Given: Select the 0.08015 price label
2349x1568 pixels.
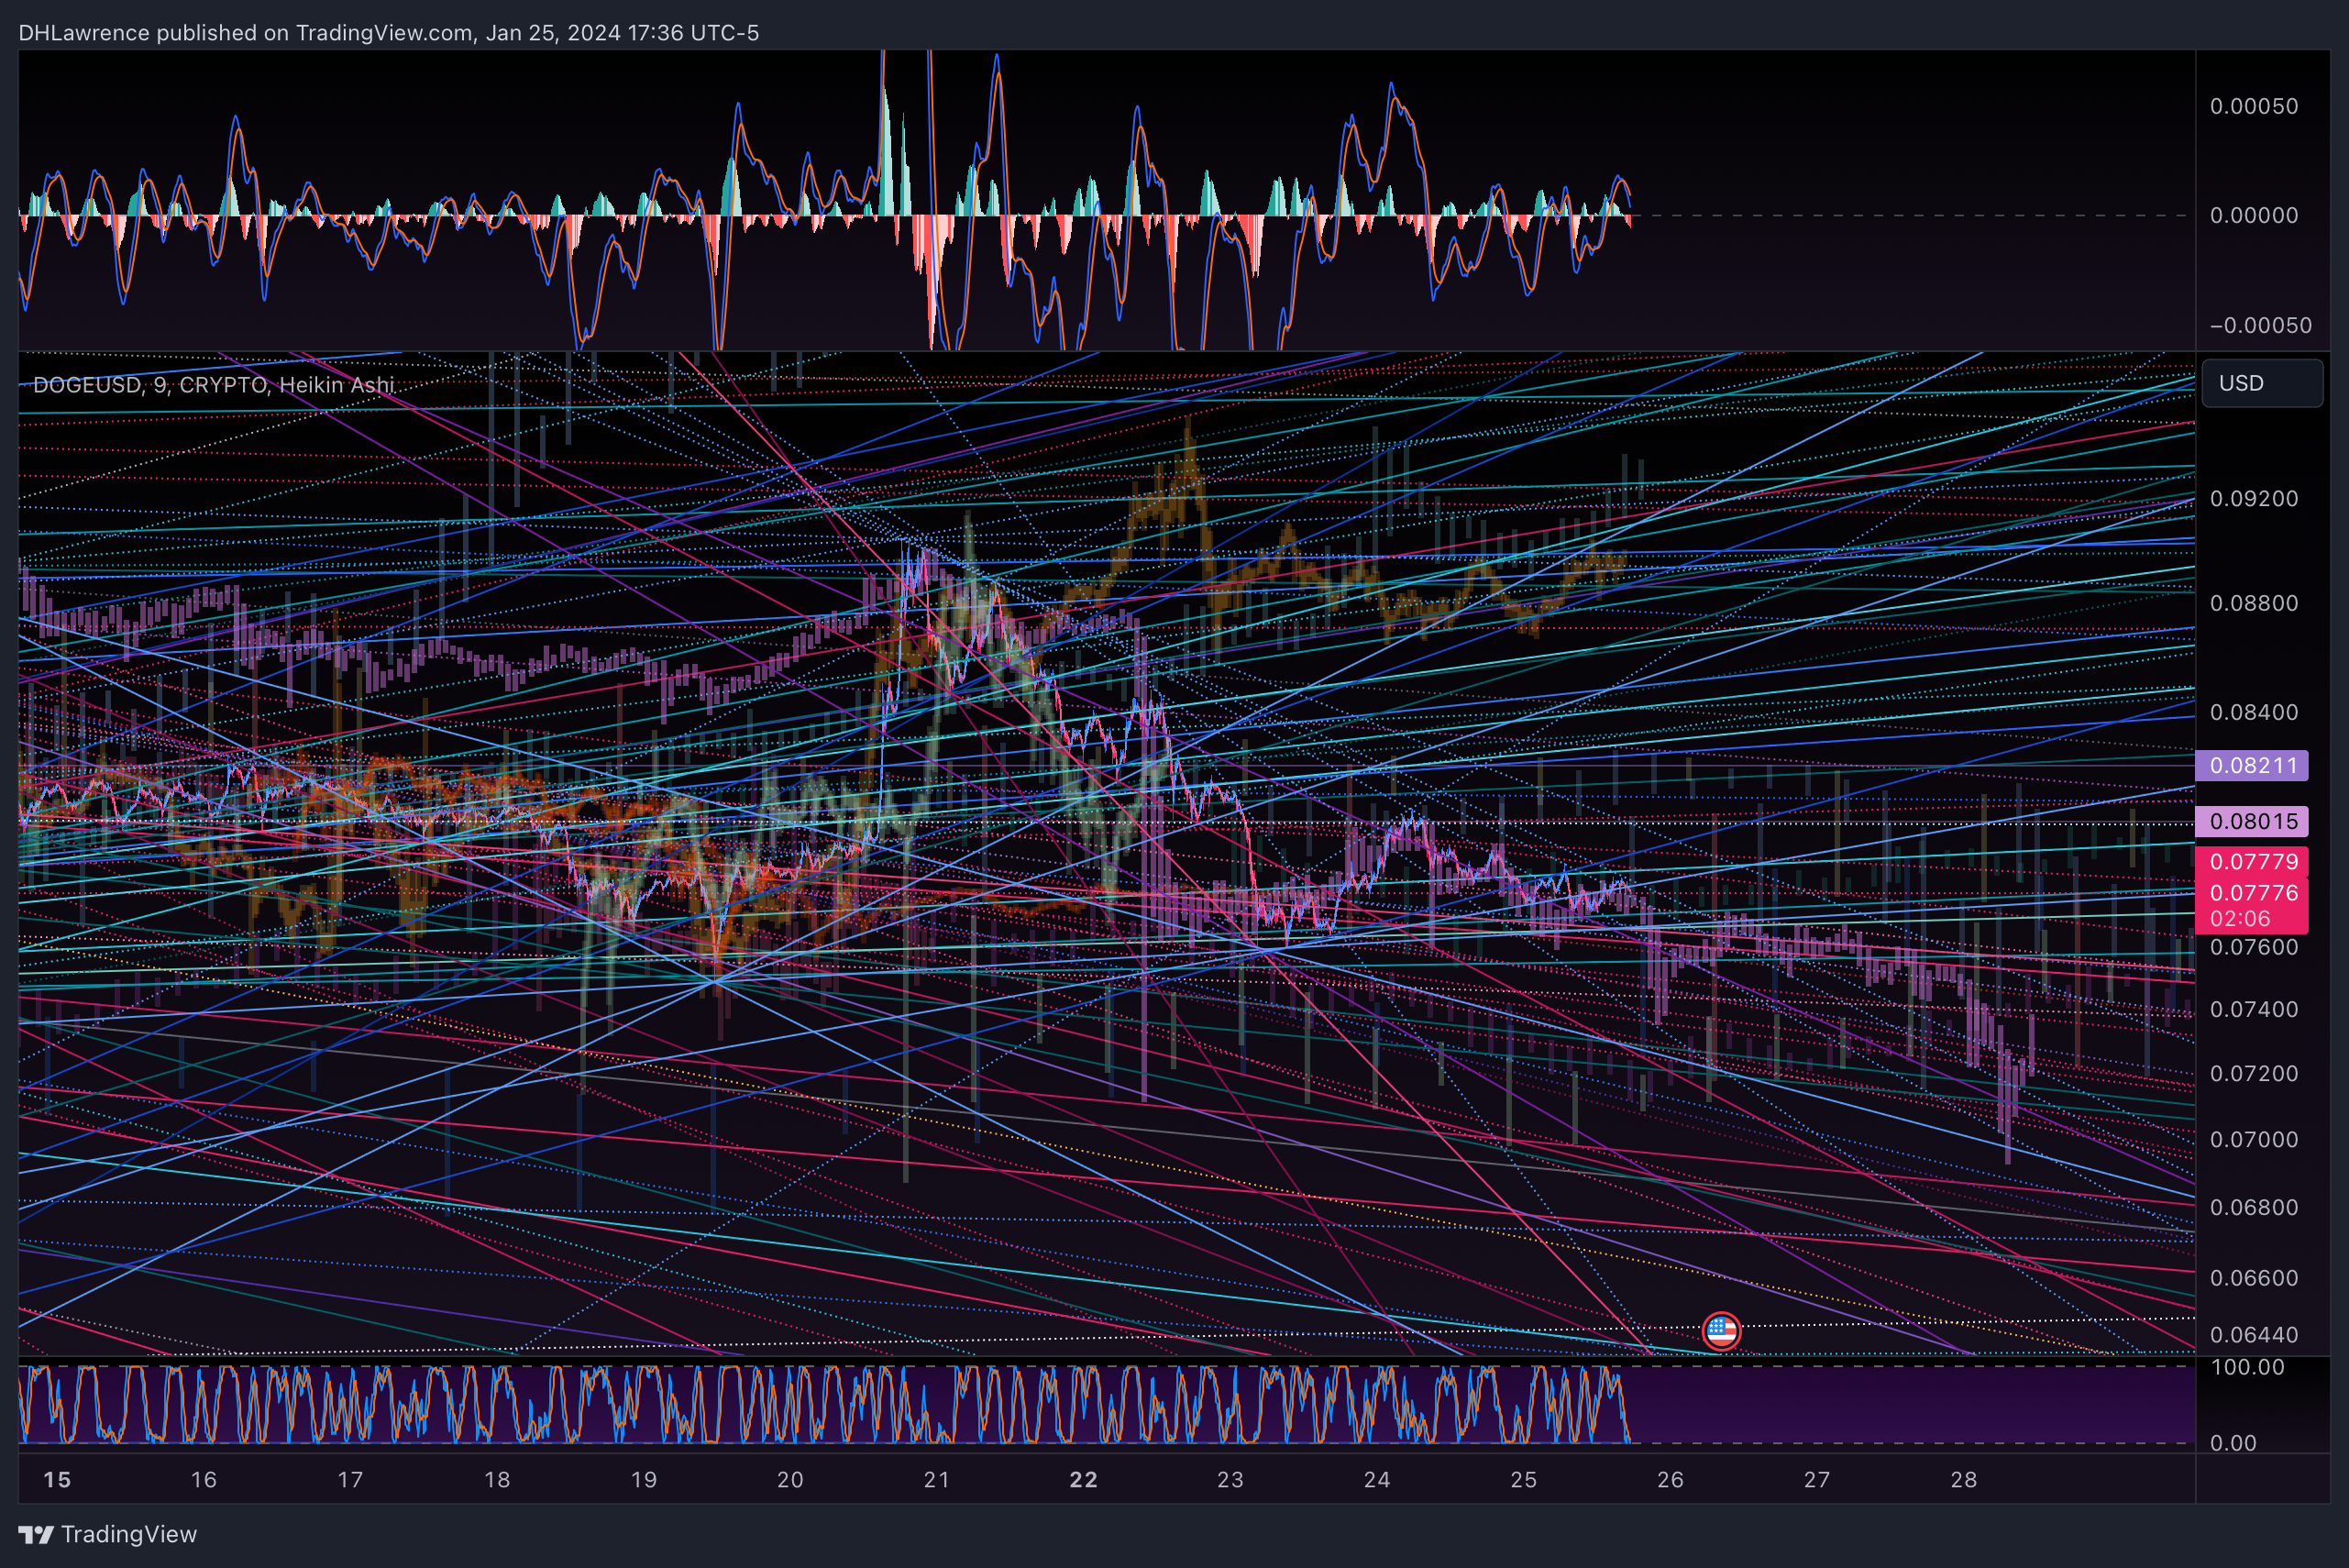Looking at the screenshot, I should tap(2252, 822).
